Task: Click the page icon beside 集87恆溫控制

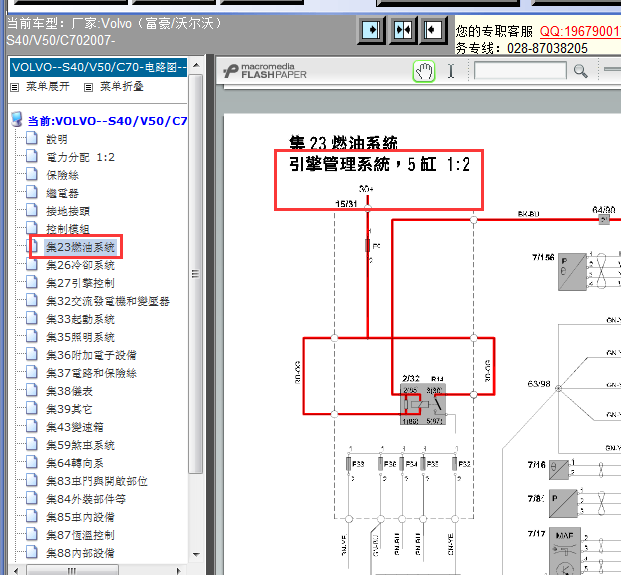Action: pos(32,534)
